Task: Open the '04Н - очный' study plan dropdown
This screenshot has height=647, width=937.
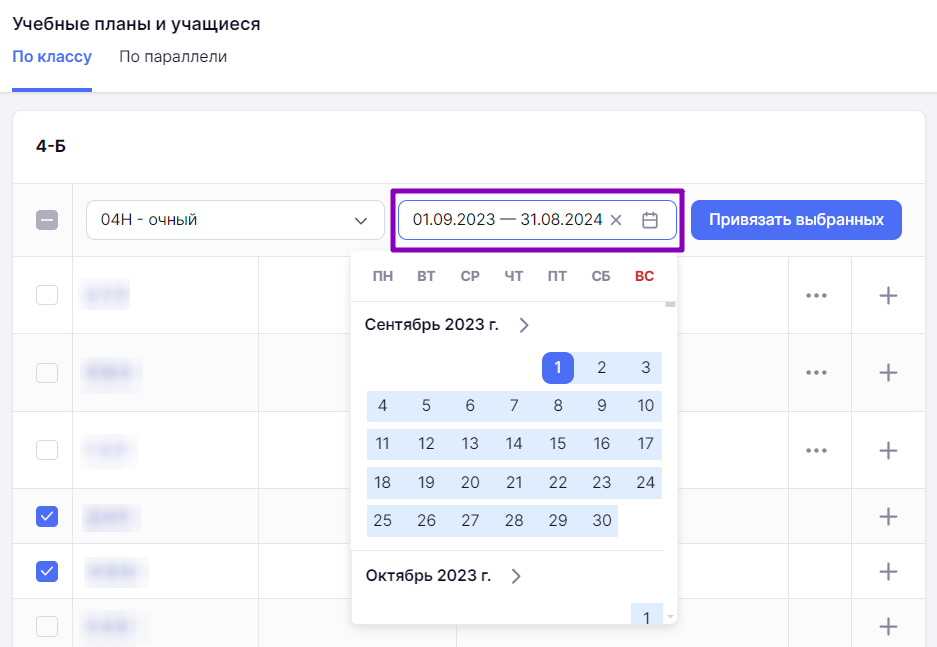Action: click(x=235, y=220)
